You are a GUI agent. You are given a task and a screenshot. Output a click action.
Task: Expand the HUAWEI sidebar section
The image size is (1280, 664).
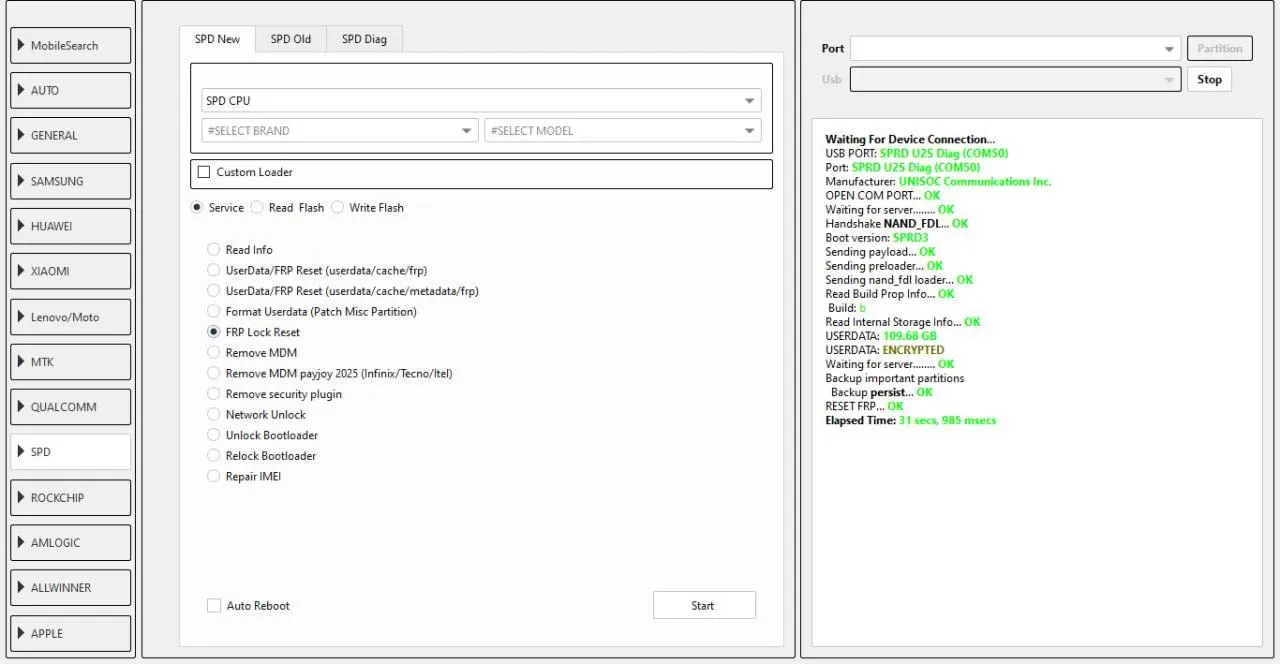(70, 226)
